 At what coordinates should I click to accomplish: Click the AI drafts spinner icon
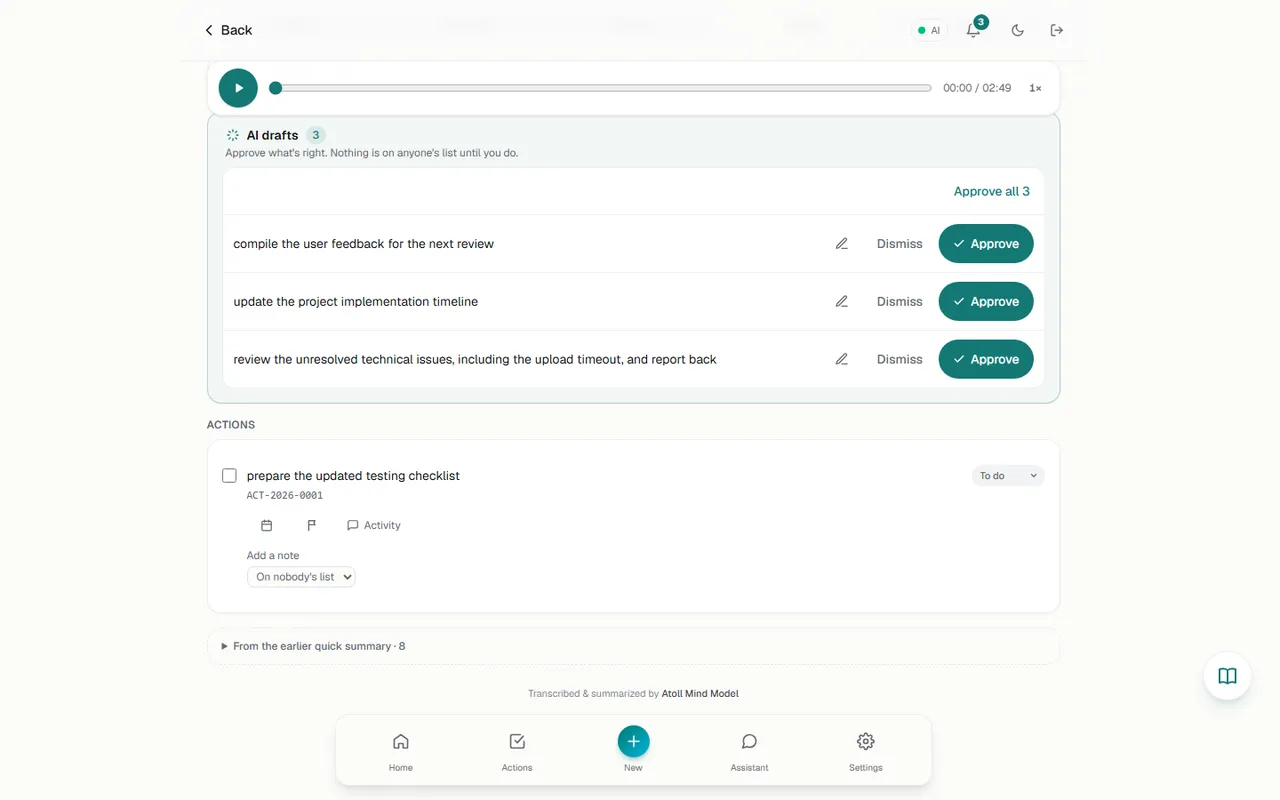click(233, 135)
